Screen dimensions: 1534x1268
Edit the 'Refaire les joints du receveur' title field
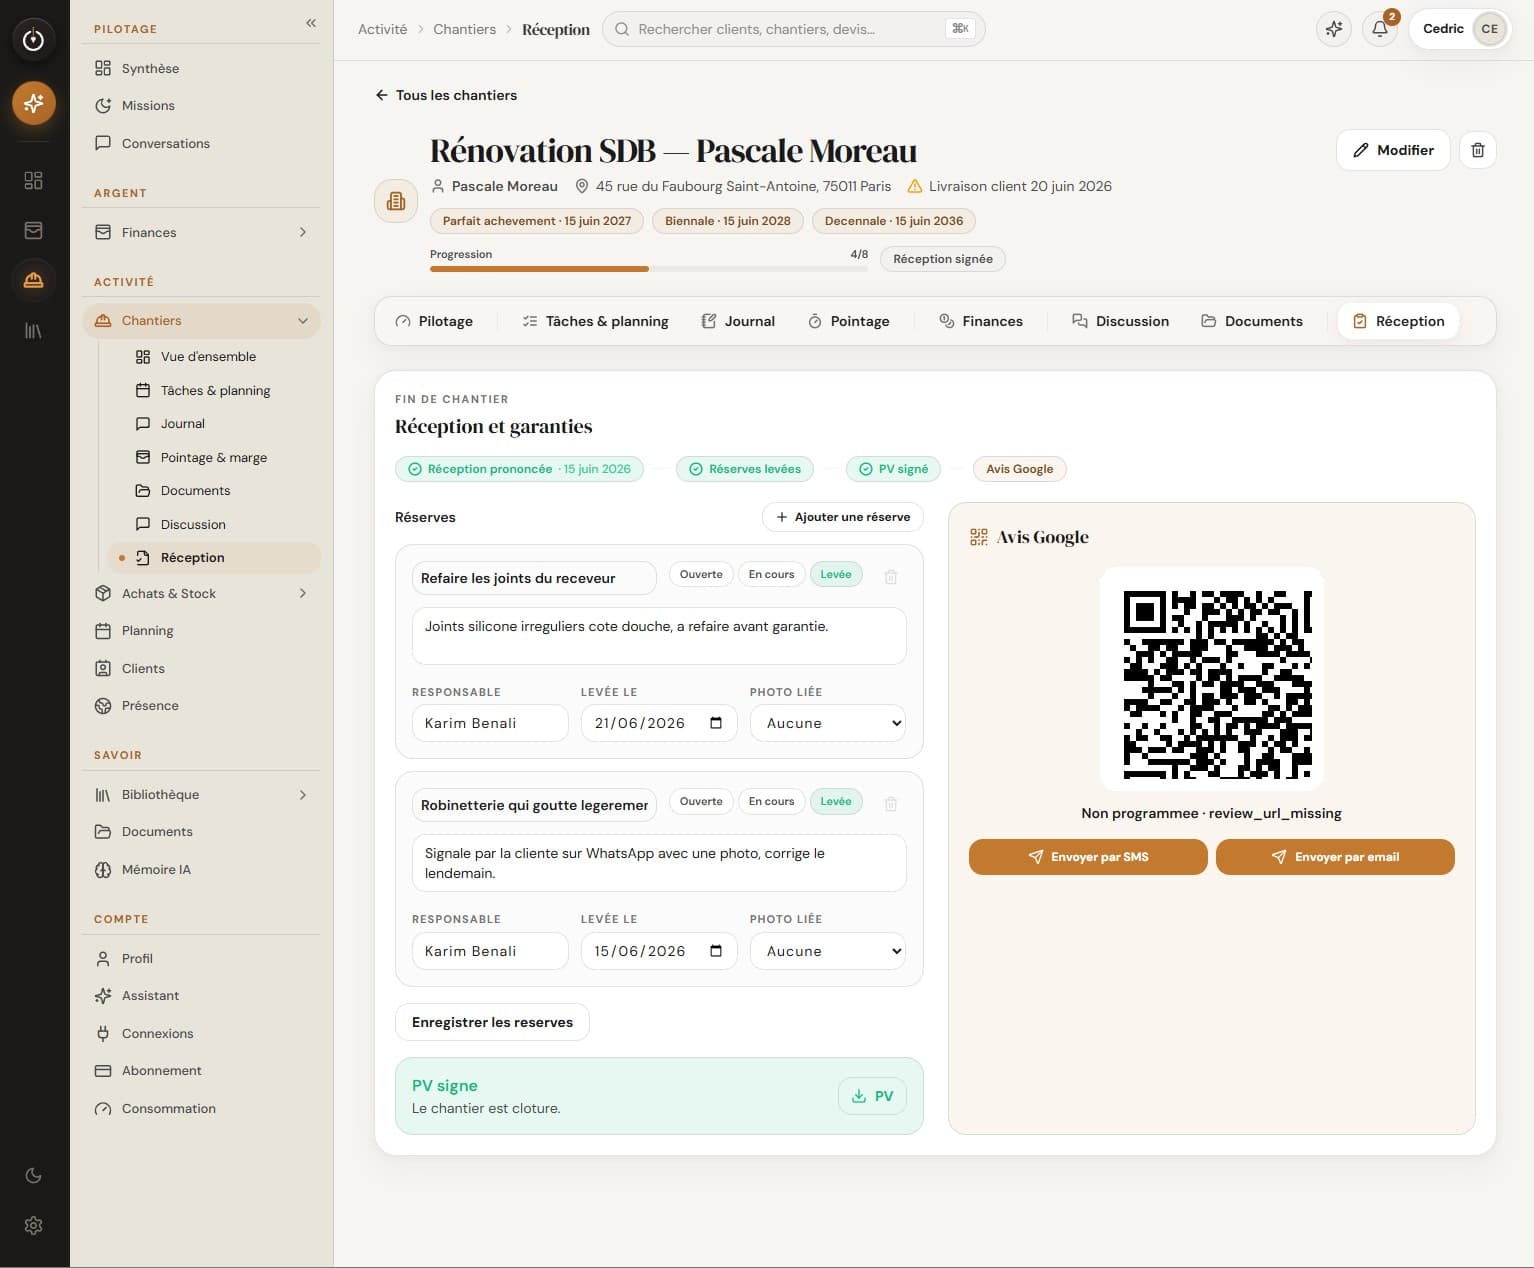(534, 578)
